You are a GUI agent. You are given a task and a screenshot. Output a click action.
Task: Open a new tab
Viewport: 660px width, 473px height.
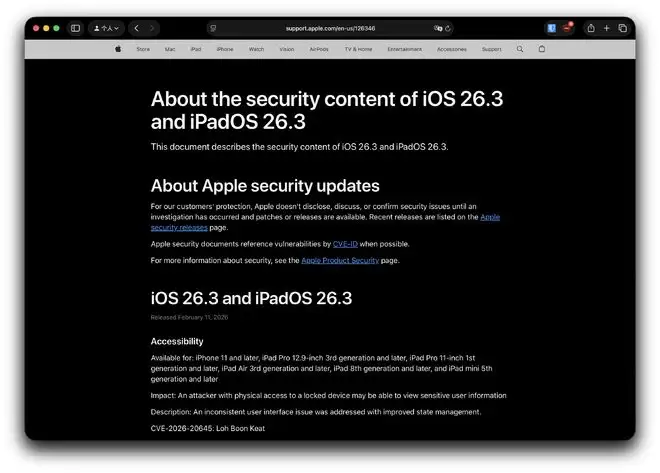point(607,28)
